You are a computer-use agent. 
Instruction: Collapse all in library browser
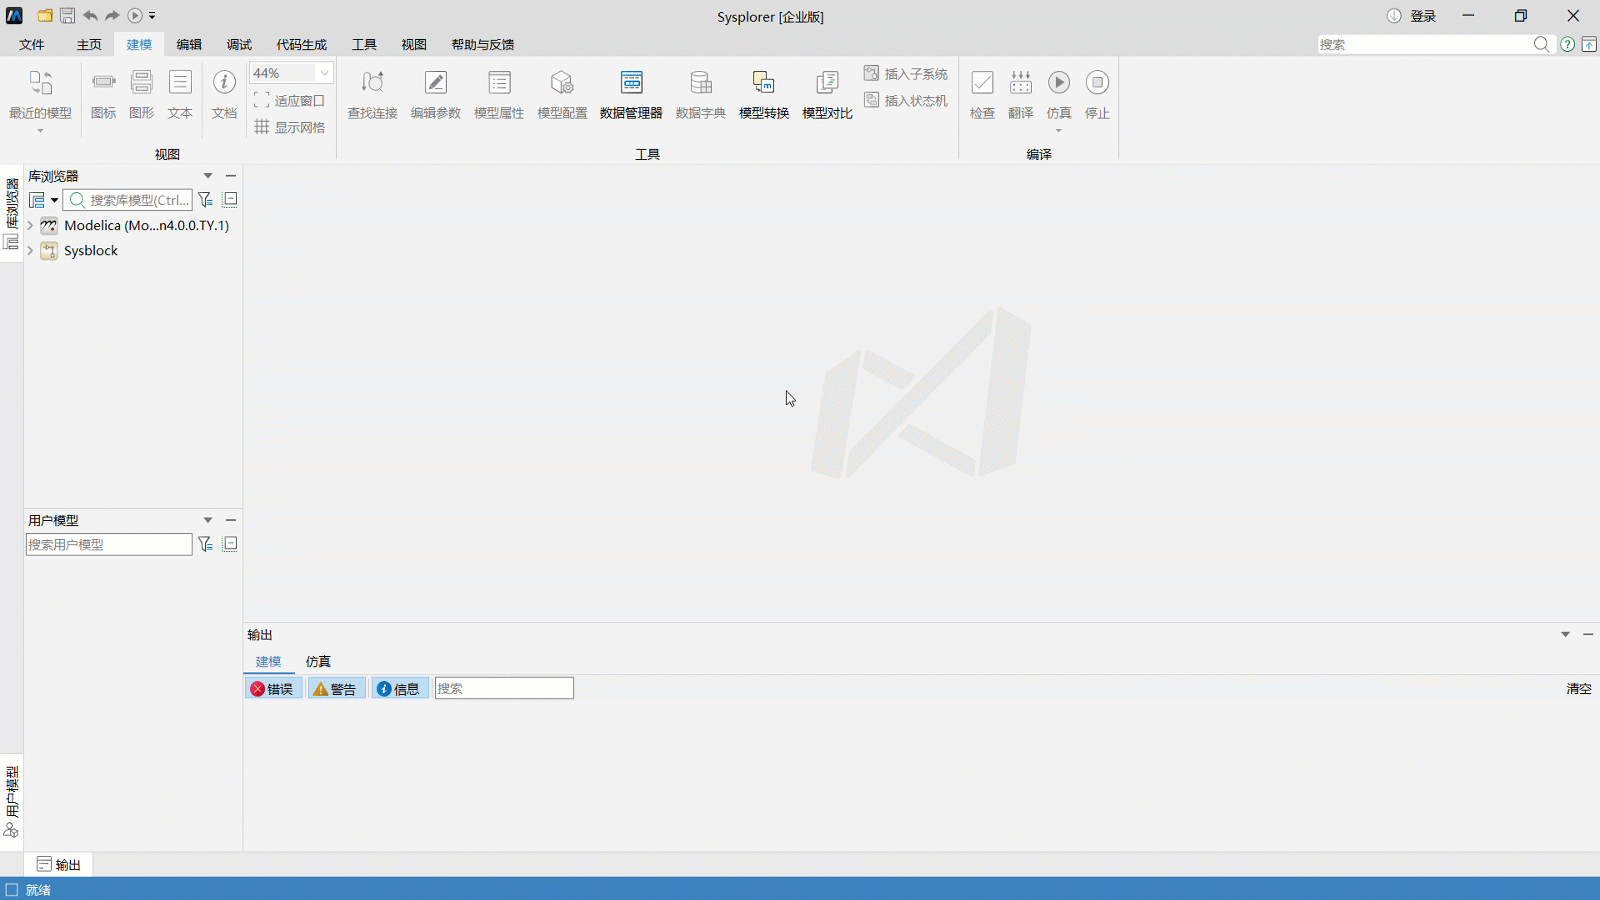coord(230,199)
